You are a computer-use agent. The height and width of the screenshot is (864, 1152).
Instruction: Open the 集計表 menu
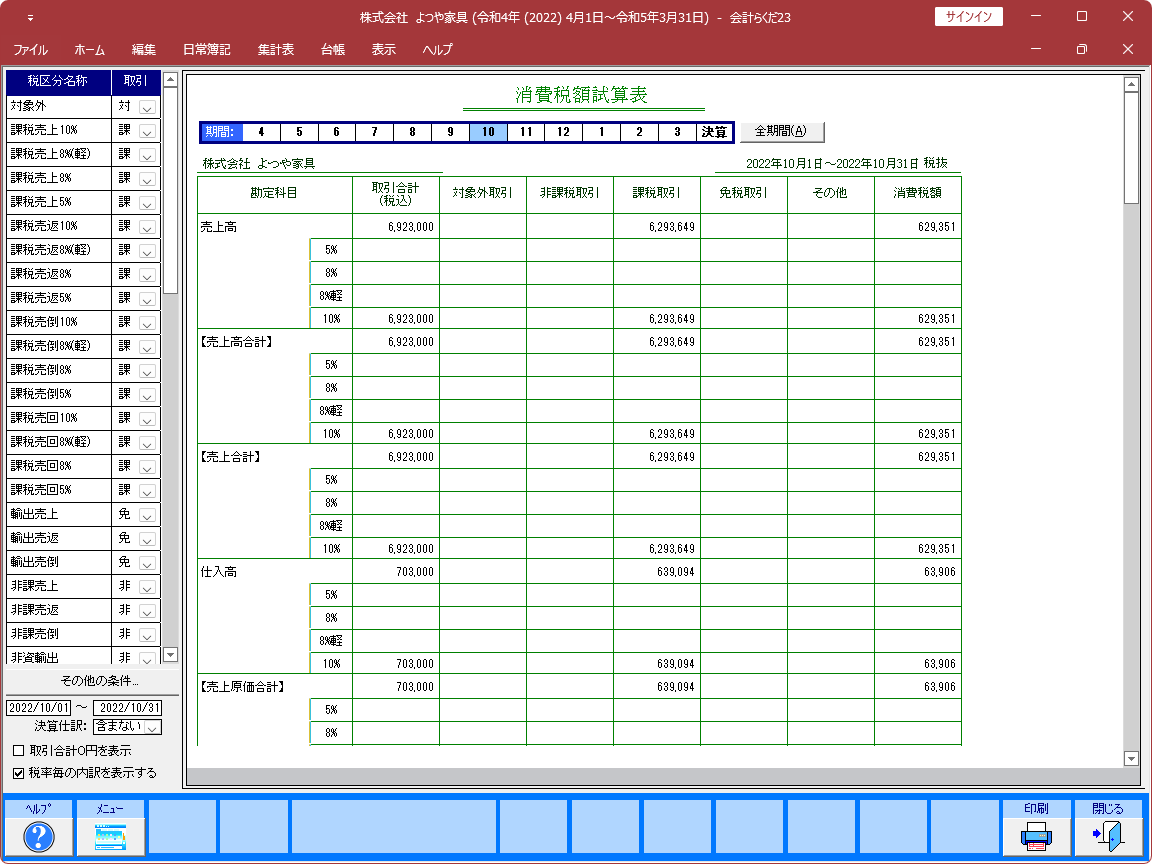(x=276, y=50)
